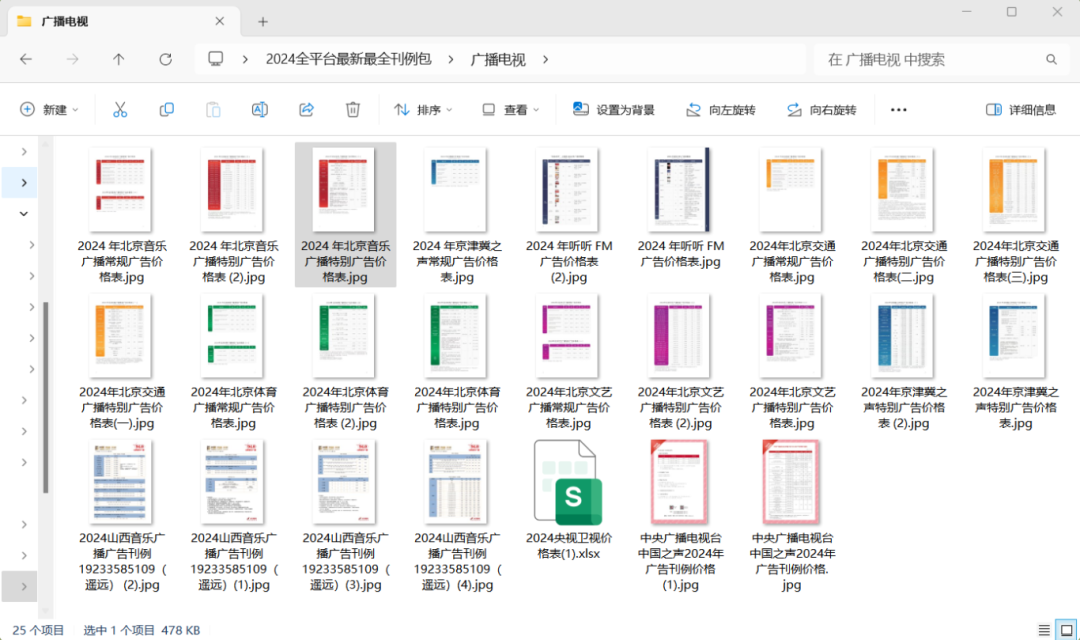The width and height of the screenshot is (1080, 640).
Task: Close the 广播电视 tab
Action: [220, 21]
